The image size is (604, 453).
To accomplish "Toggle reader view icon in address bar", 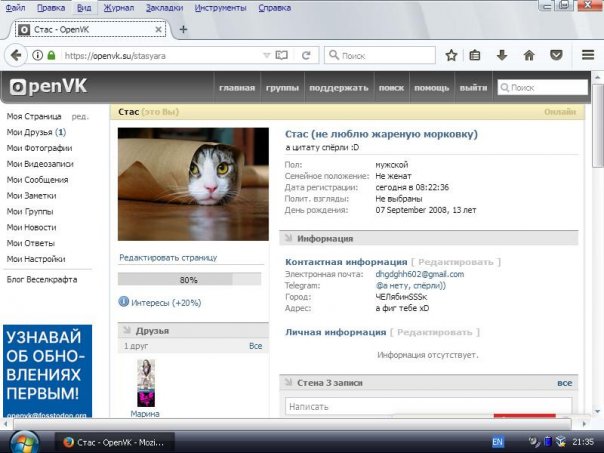I will [x=281, y=56].
